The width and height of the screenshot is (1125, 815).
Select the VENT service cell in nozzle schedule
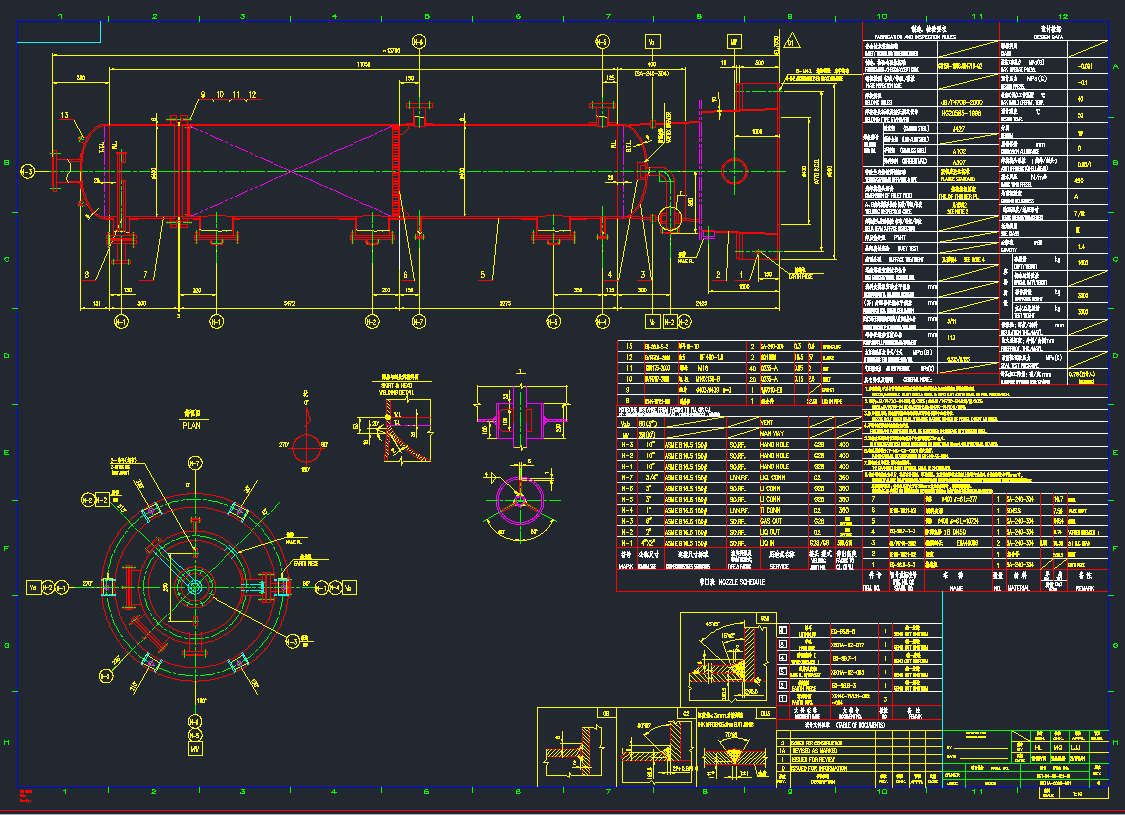(766, 421)
